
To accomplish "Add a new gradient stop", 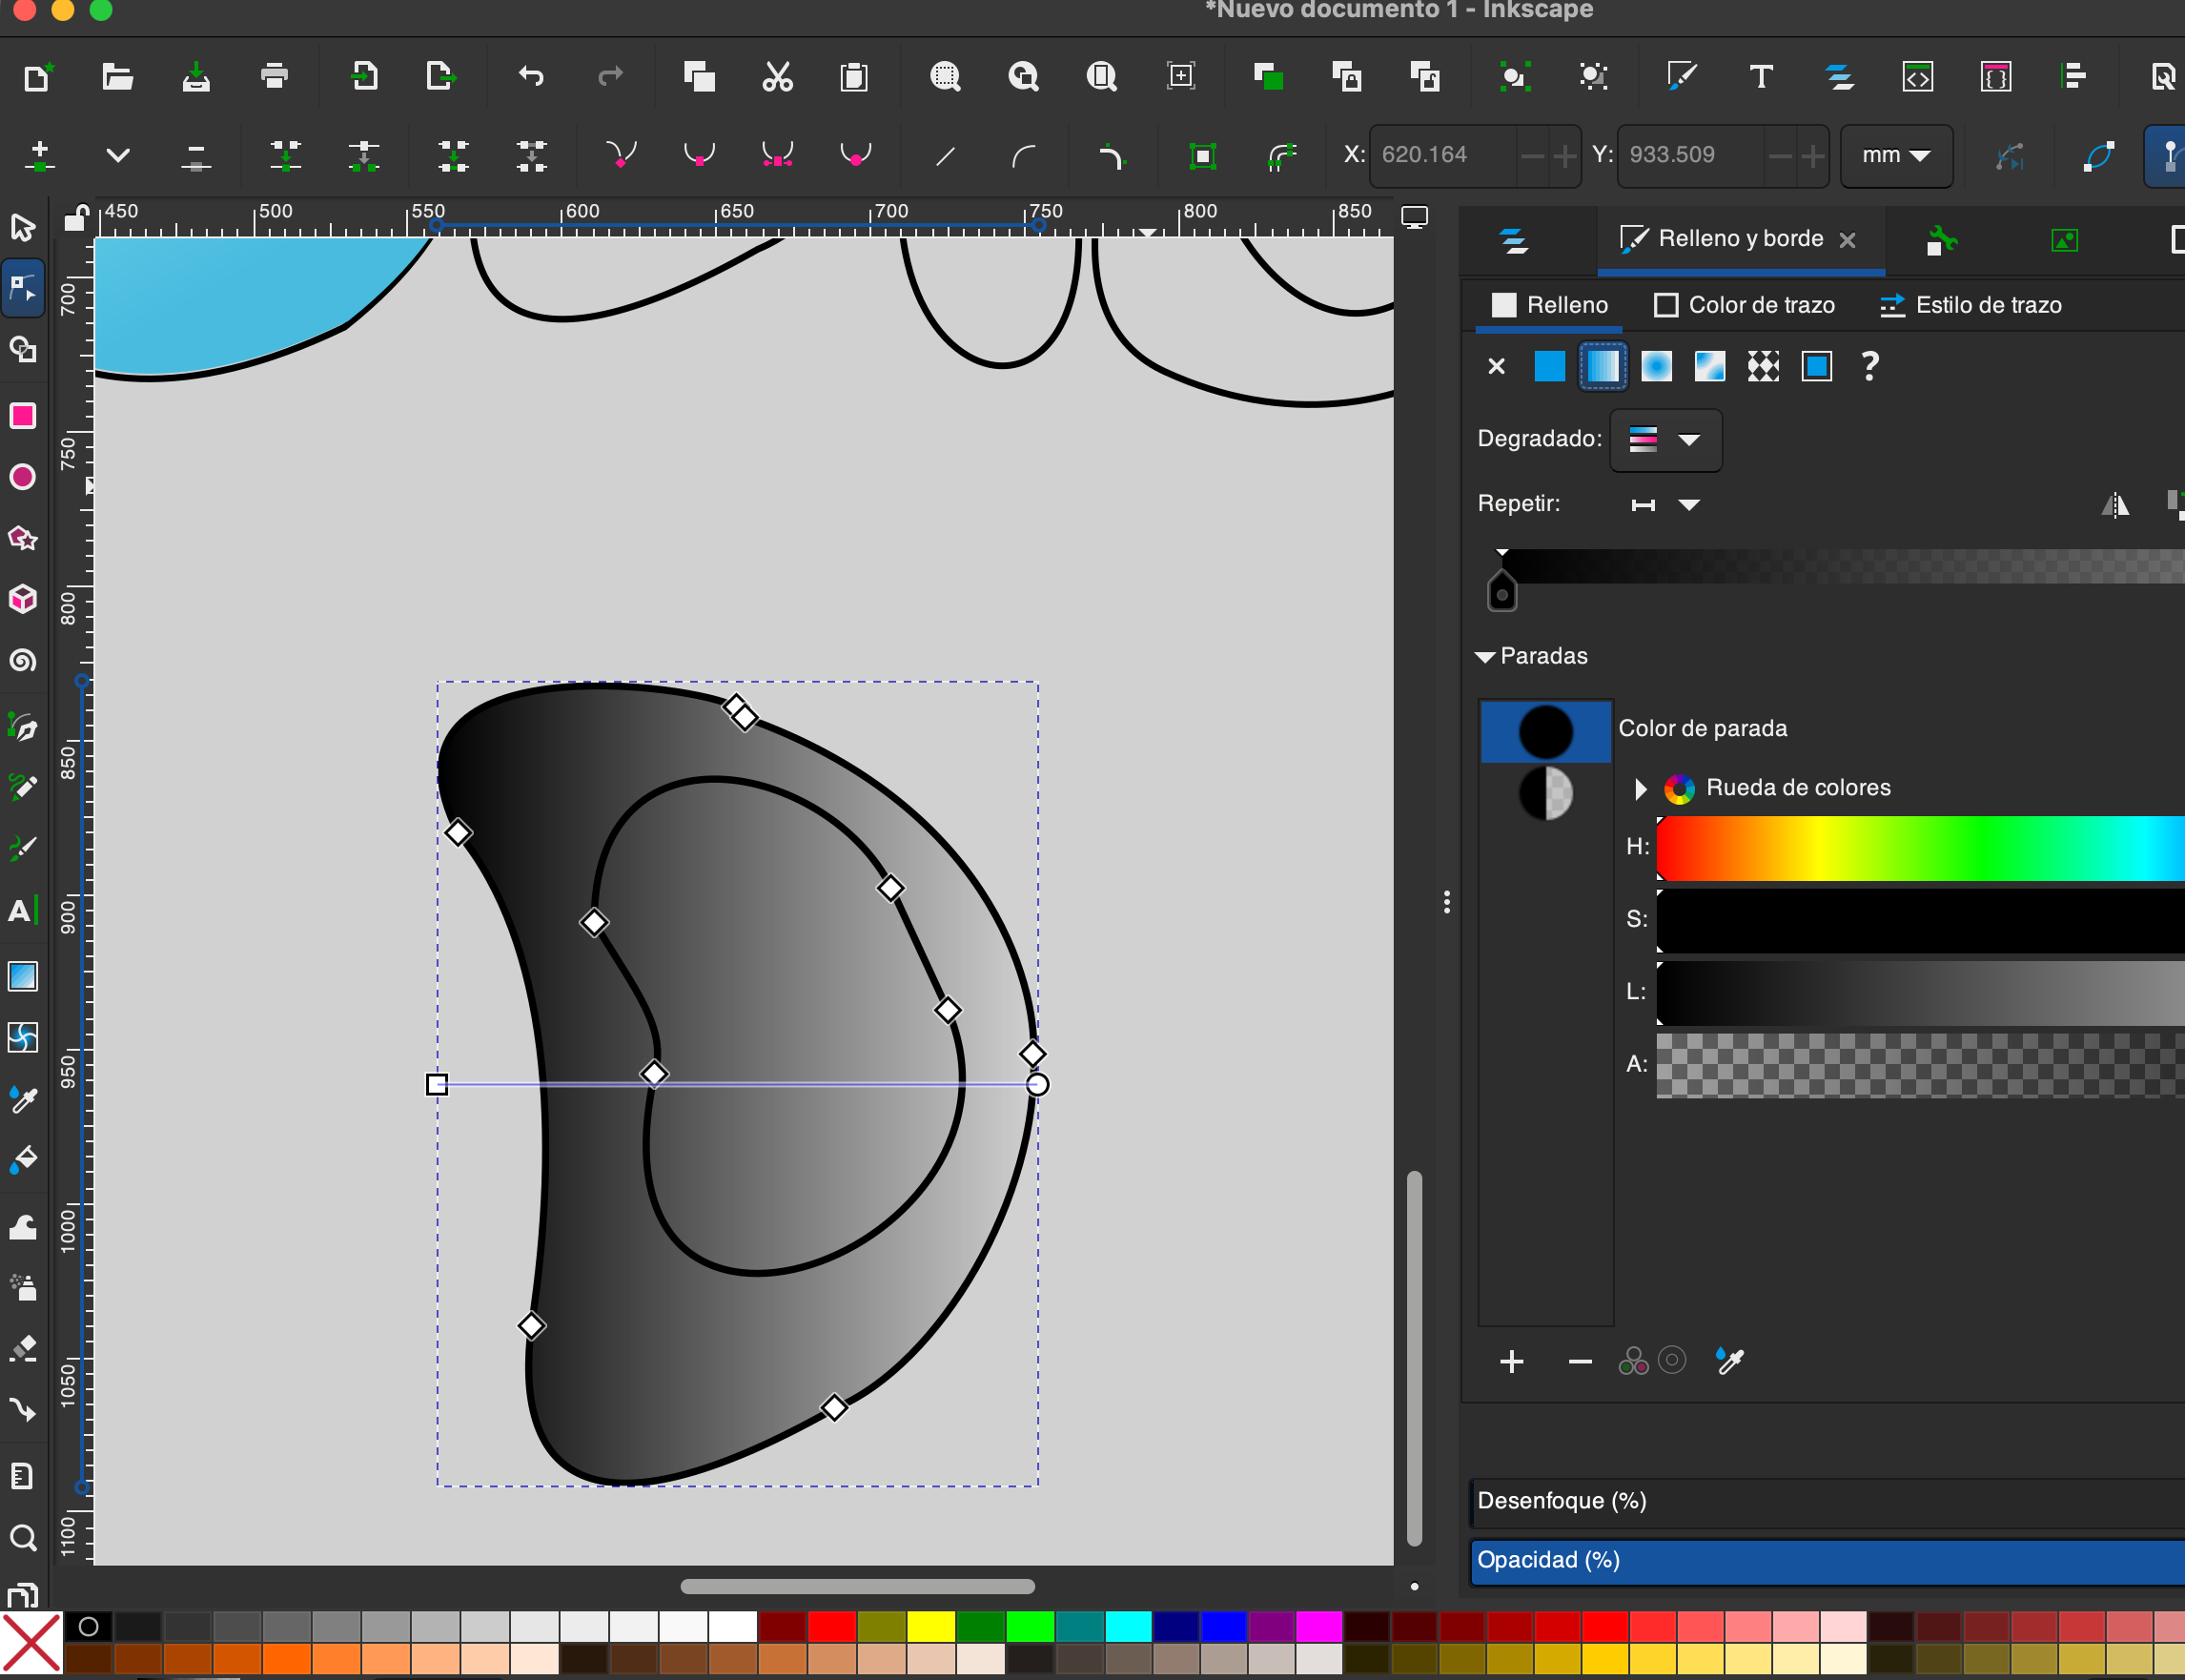I will [1512, 1362].
